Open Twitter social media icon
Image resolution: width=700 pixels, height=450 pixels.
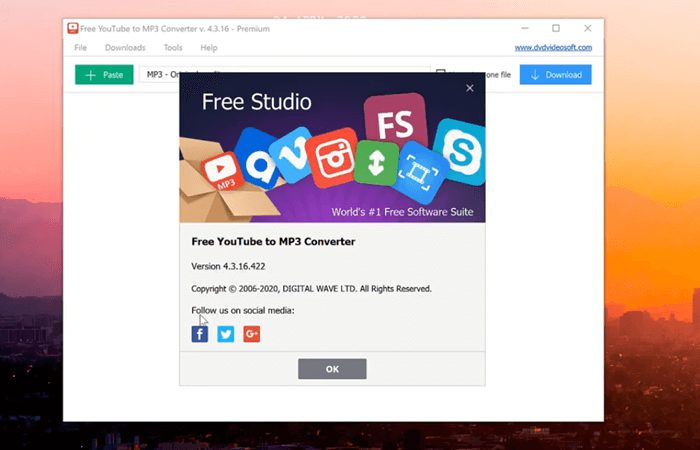click(225, 334)
